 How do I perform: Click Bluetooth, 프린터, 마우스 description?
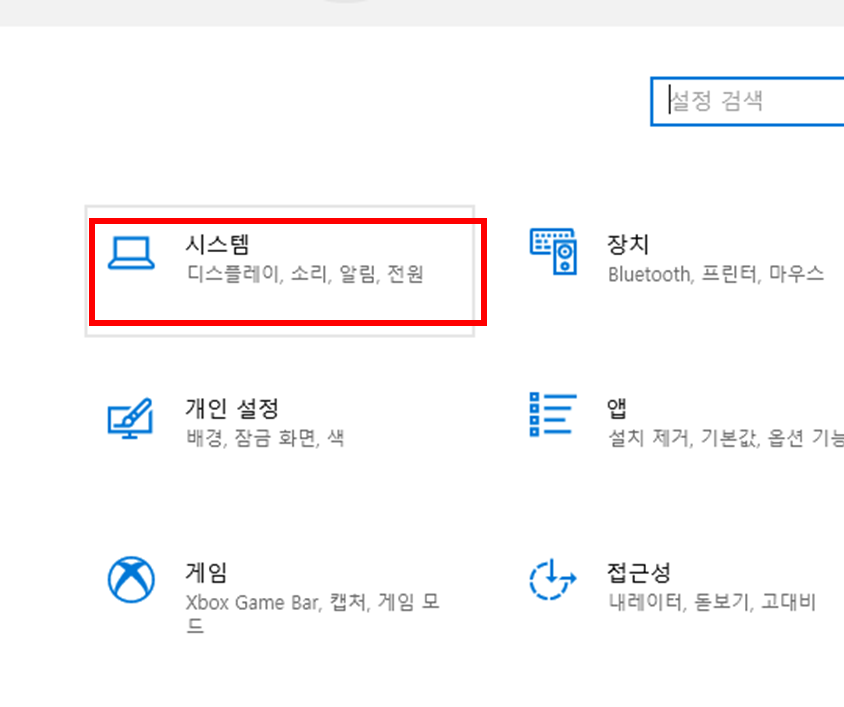pyautogui.click(x=716, y=274)
